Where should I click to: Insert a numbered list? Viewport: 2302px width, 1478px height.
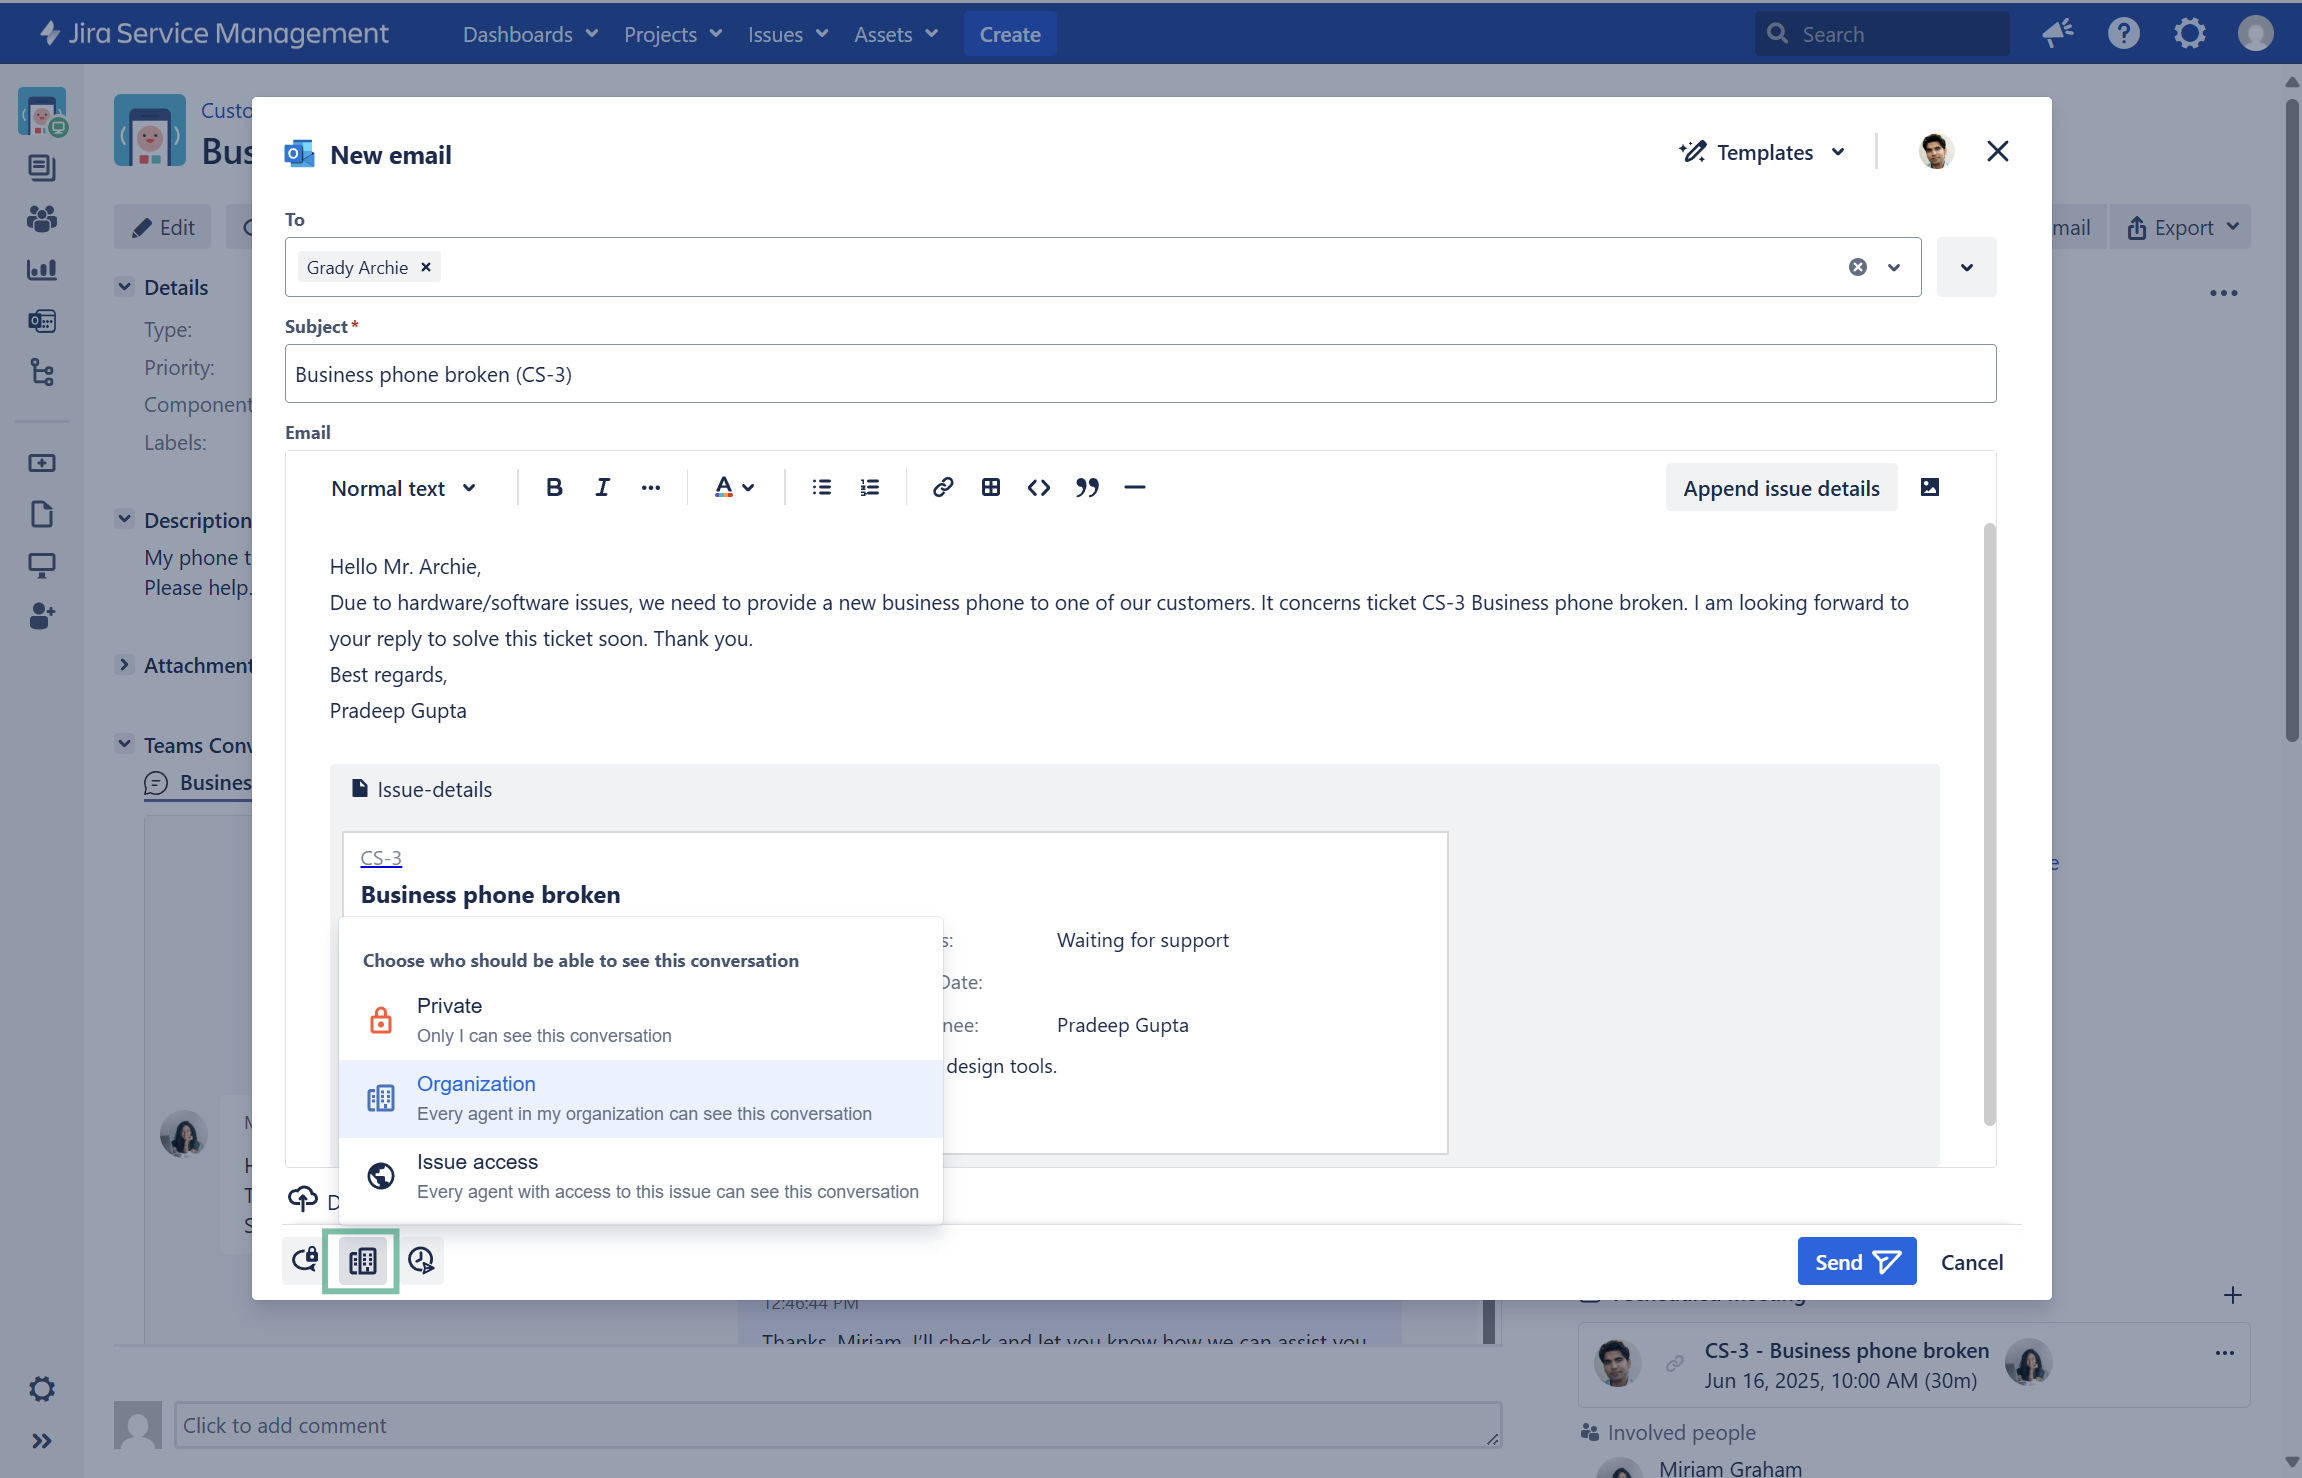tap(870, 487)
